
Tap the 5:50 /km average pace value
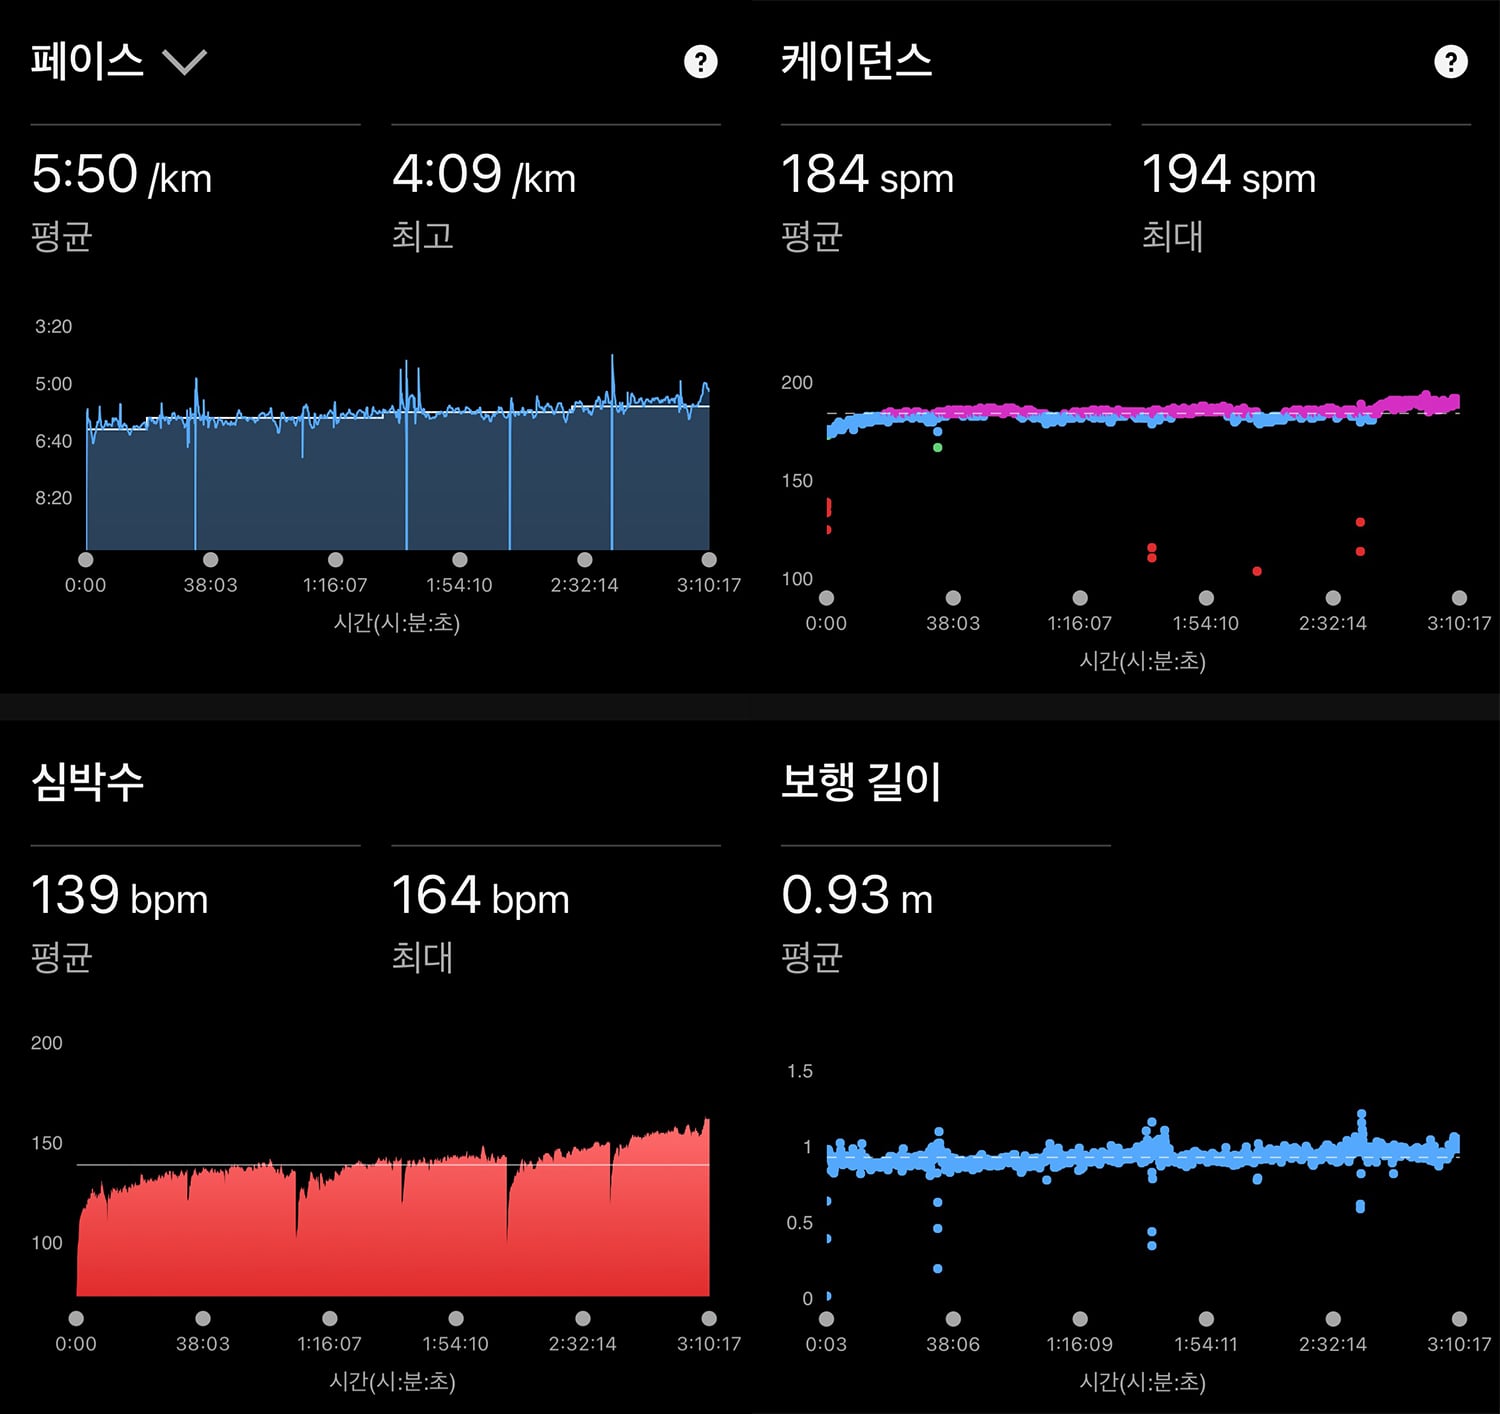tap(121, 175)
